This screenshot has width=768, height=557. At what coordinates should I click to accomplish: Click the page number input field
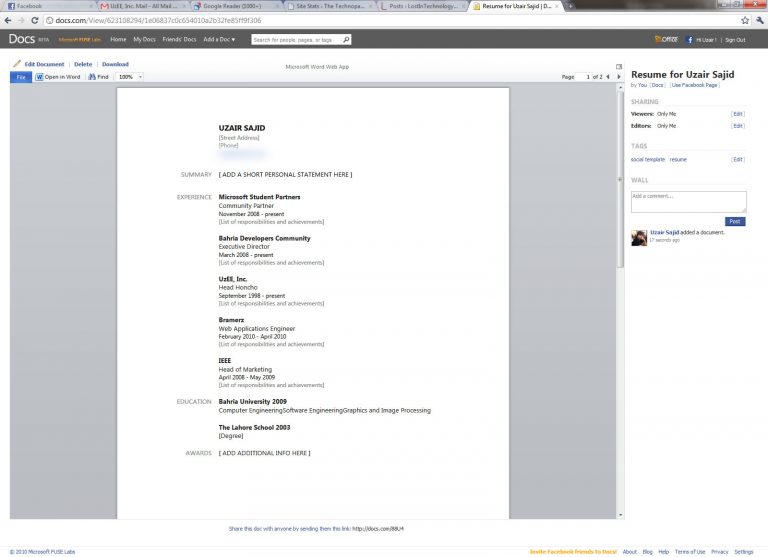pos(584,77)
